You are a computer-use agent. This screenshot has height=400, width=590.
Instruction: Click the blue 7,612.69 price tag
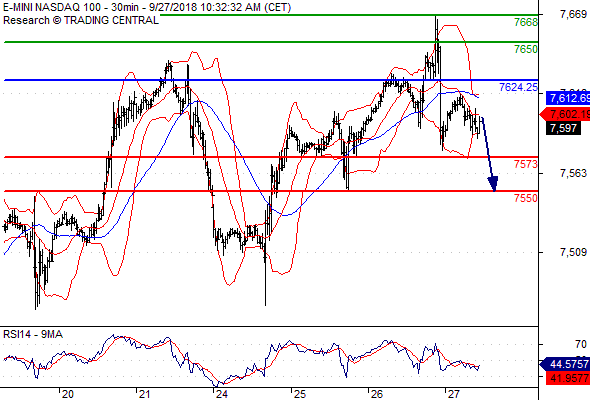tap(568, 99)
